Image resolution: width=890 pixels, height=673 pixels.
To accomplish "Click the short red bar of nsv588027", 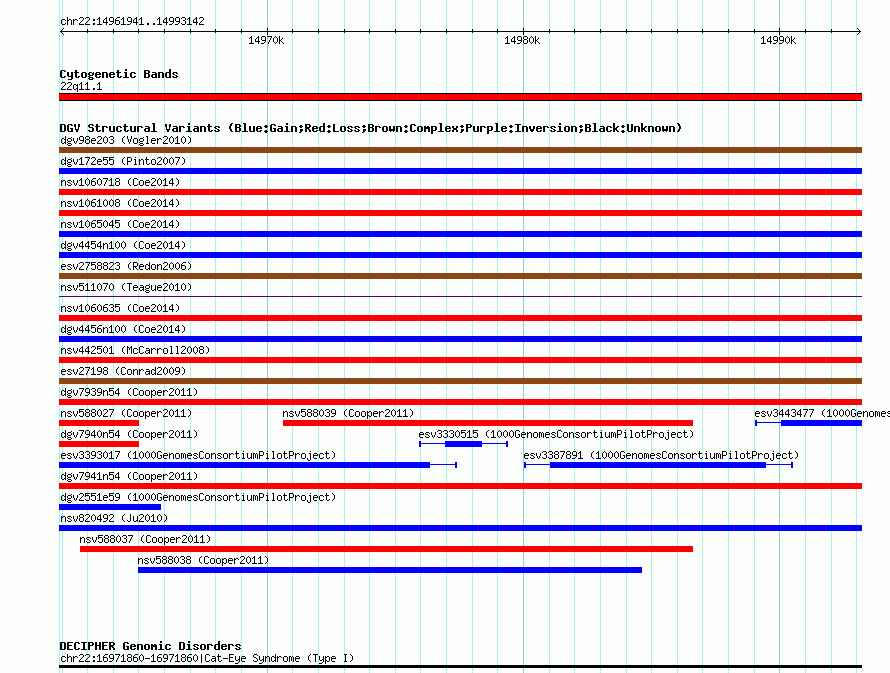I will click(99, 423).
